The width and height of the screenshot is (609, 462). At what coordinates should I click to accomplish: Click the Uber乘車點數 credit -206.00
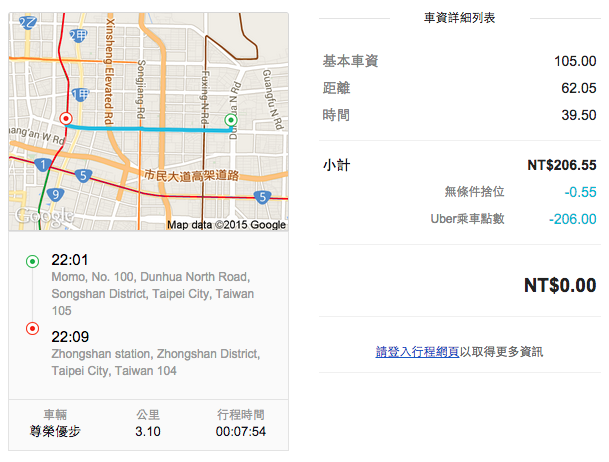click(572, 219)
